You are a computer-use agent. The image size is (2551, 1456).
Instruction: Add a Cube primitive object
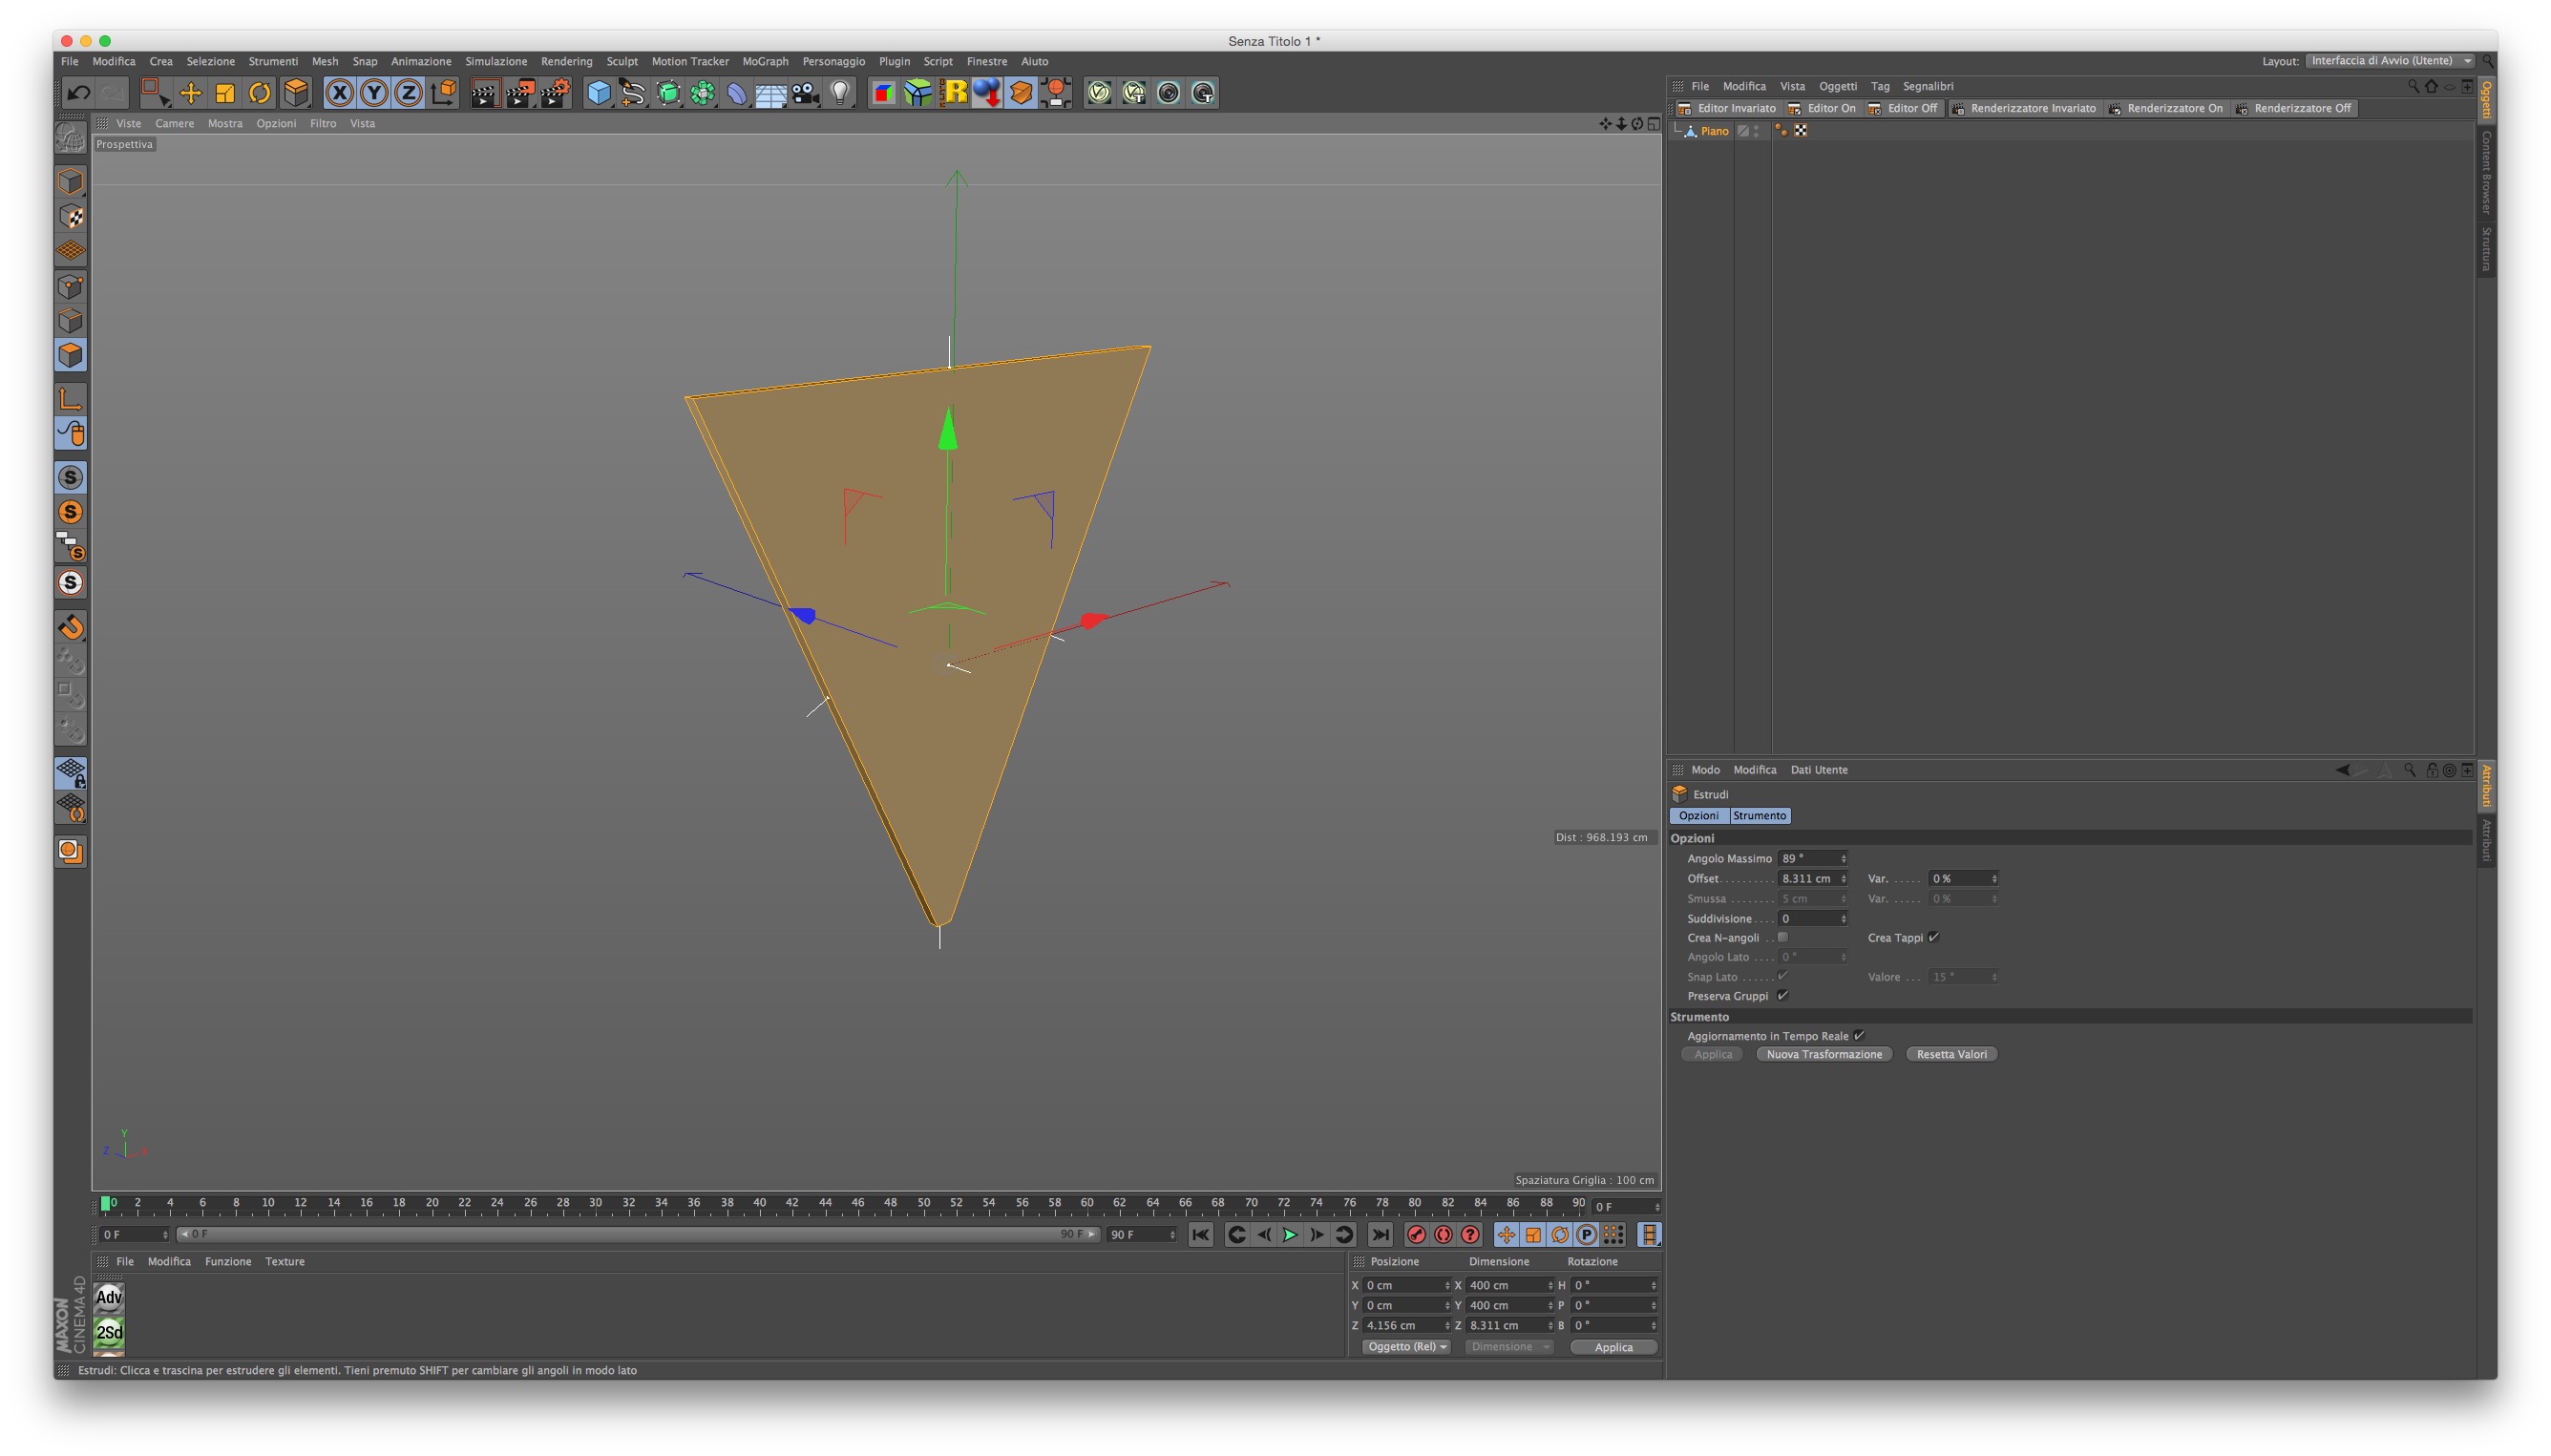pyautogui.click(x=598, y=93)
